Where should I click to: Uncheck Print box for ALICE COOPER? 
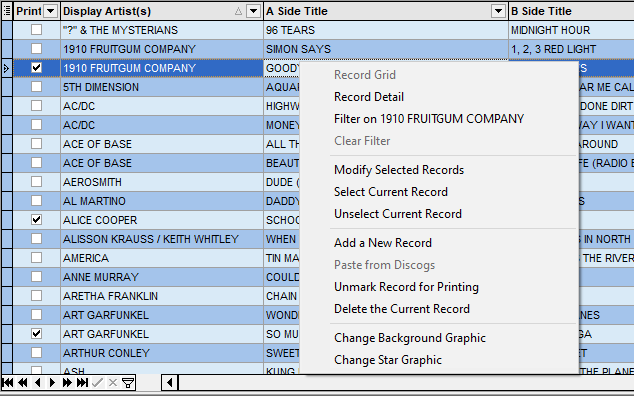[36, 220]
